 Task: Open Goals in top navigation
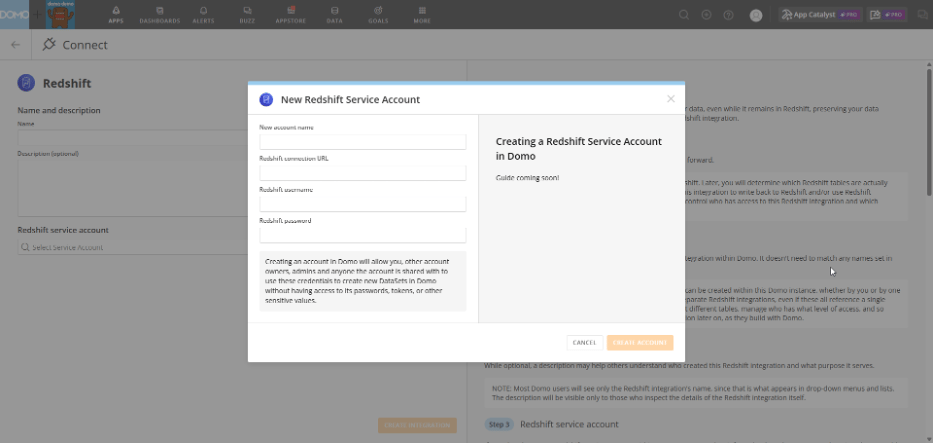point(378,15)
